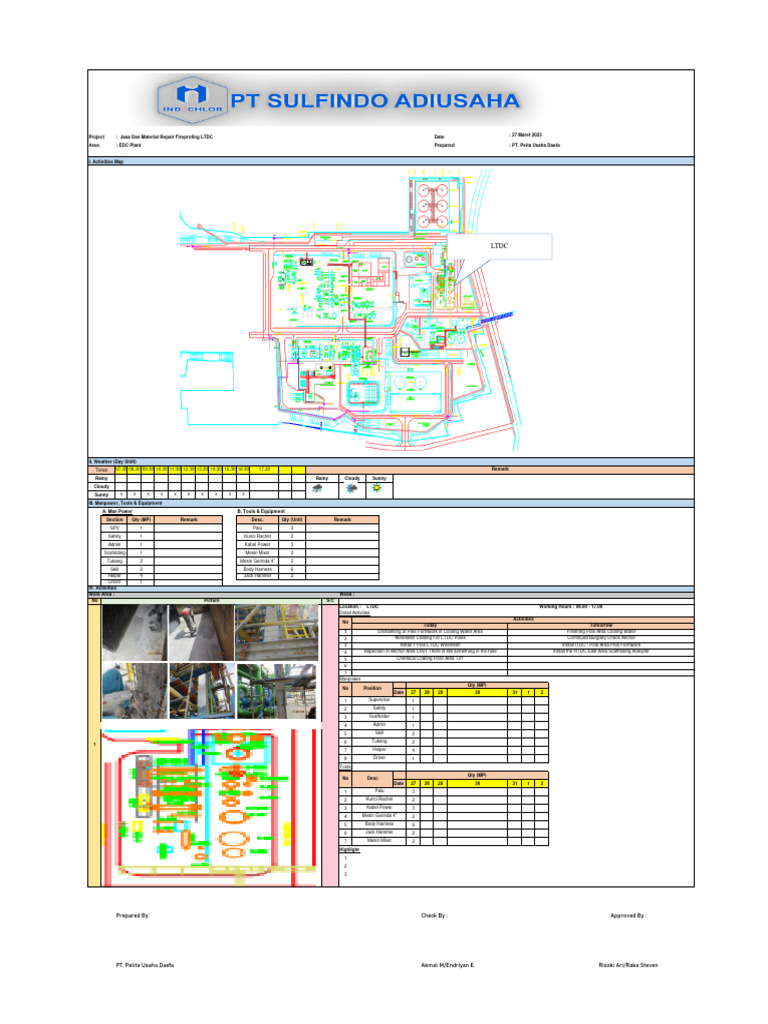Click the Position header in manpower schedule
This screenshot has height=1024, width=768.
coord(372,688)
